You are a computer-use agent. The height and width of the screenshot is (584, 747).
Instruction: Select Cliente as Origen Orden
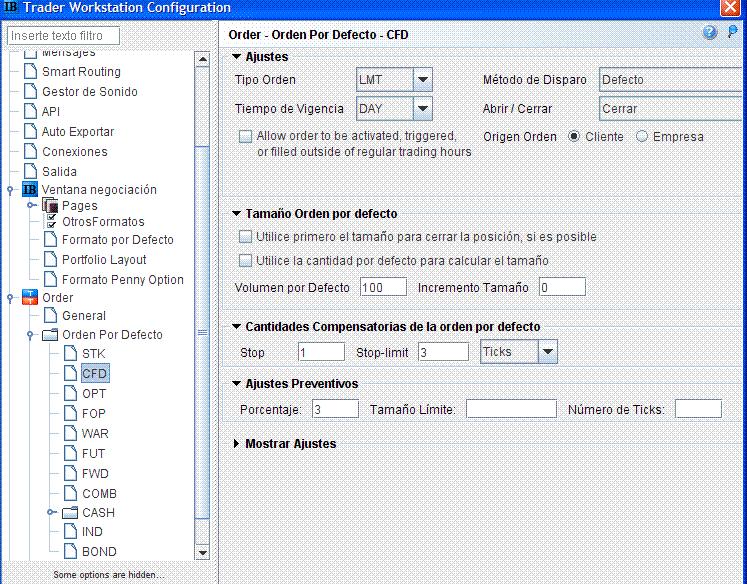pyautogui.click(x=574, y=137)
